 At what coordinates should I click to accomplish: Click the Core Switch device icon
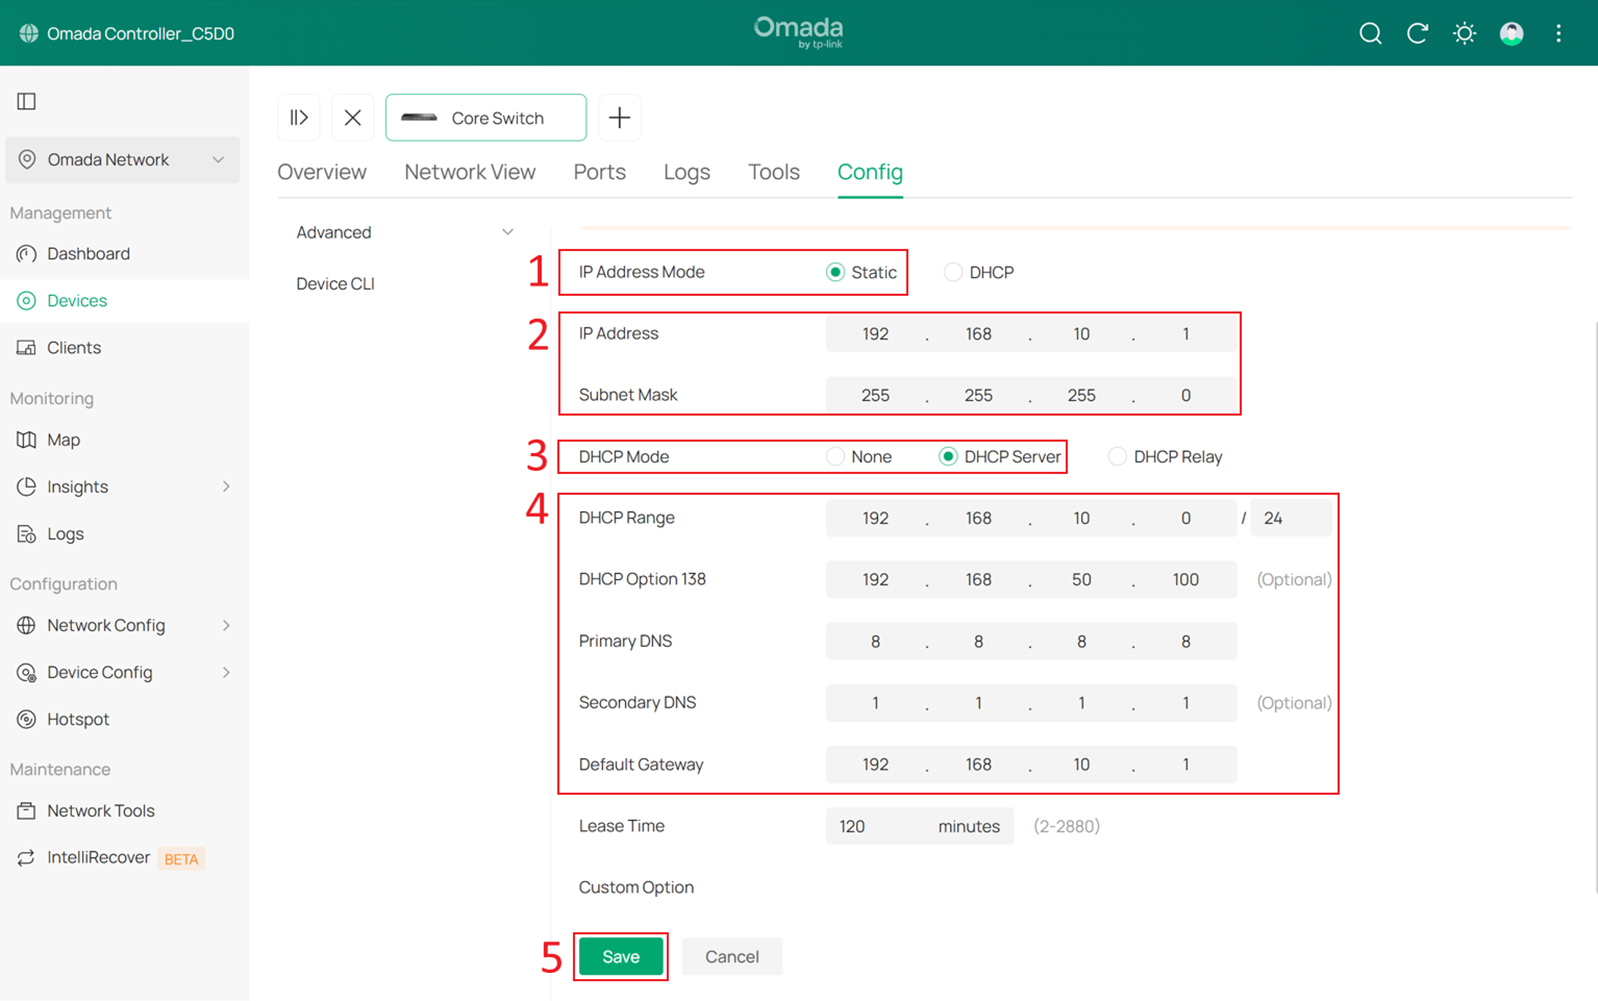point(419,118)
